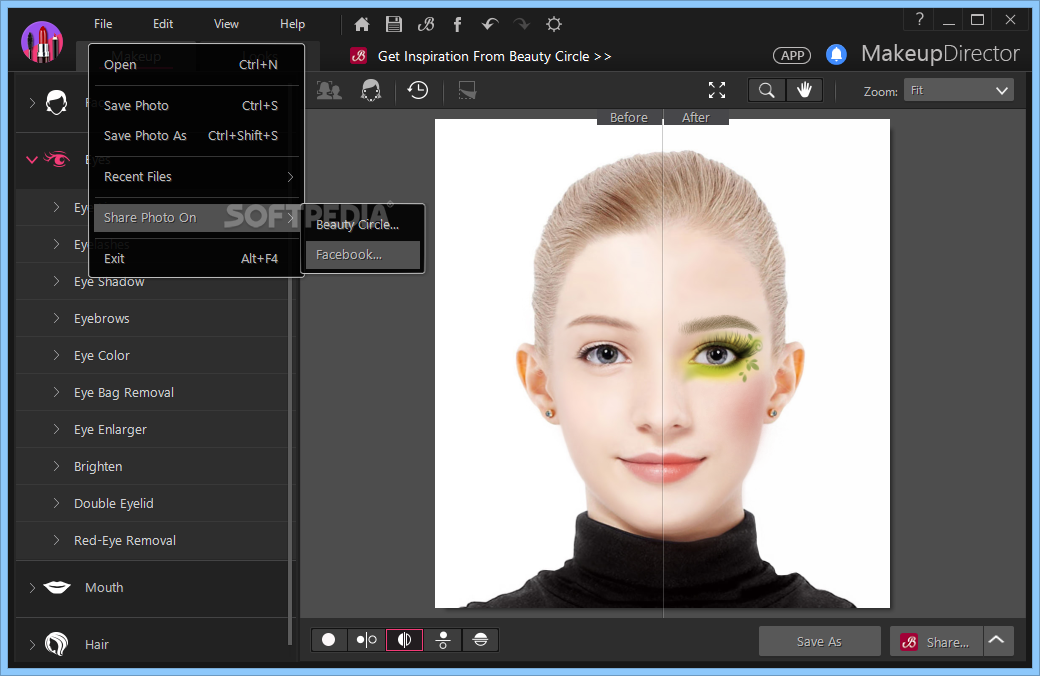Click the Beauty Circle logo near inspiration link
1040x676 pixels.
tap(359, 56)
